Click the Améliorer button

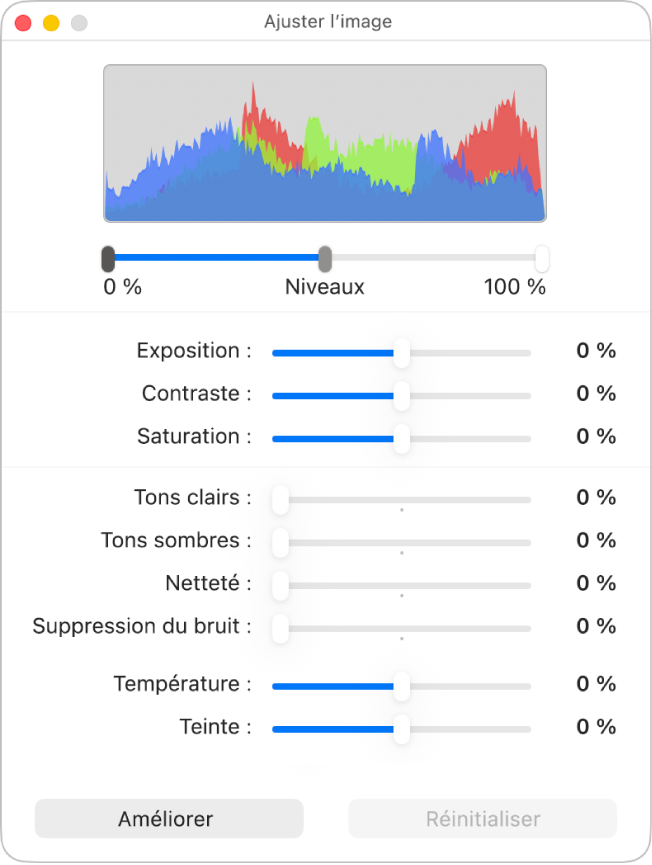click(x=168, y=819)
